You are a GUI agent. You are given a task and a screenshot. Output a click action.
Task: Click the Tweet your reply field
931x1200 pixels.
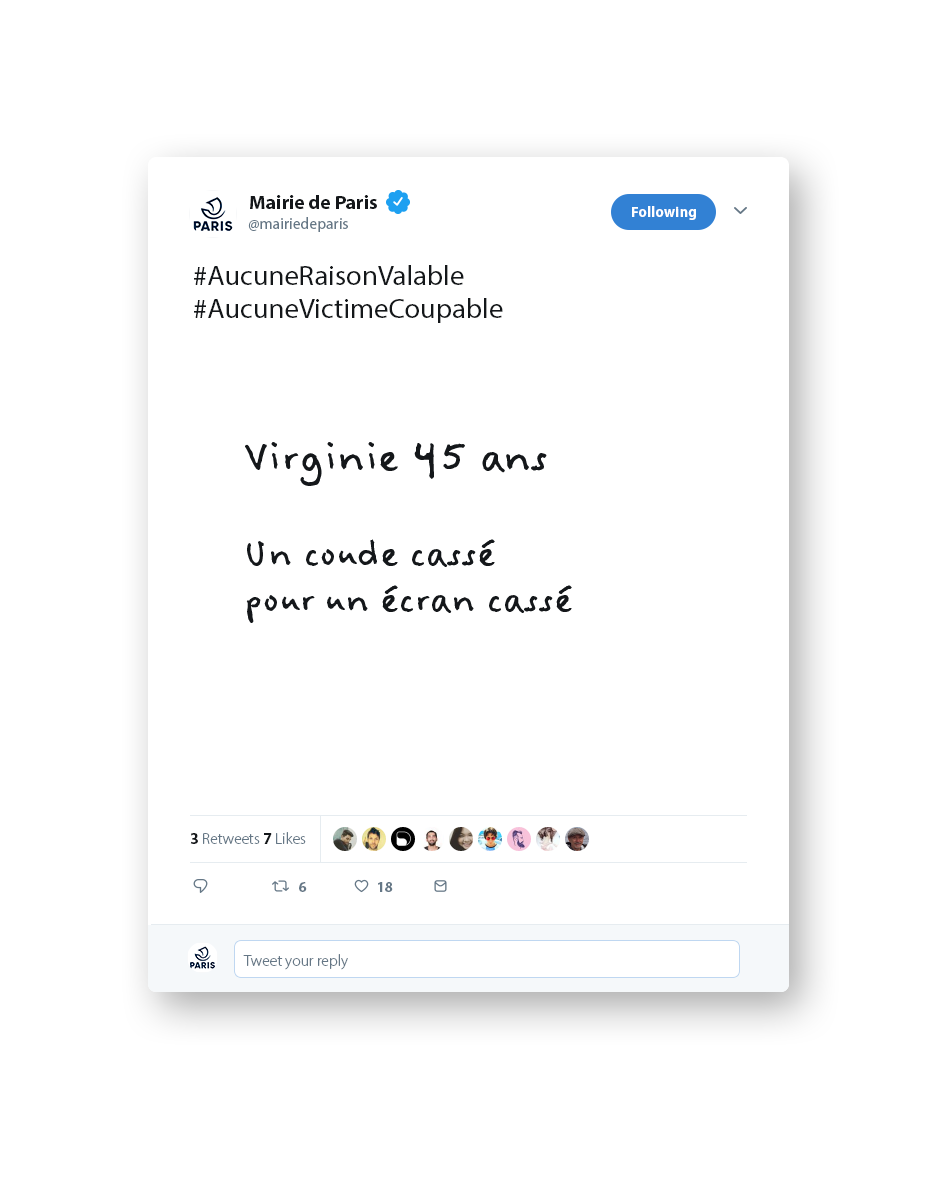pos(487,959)
